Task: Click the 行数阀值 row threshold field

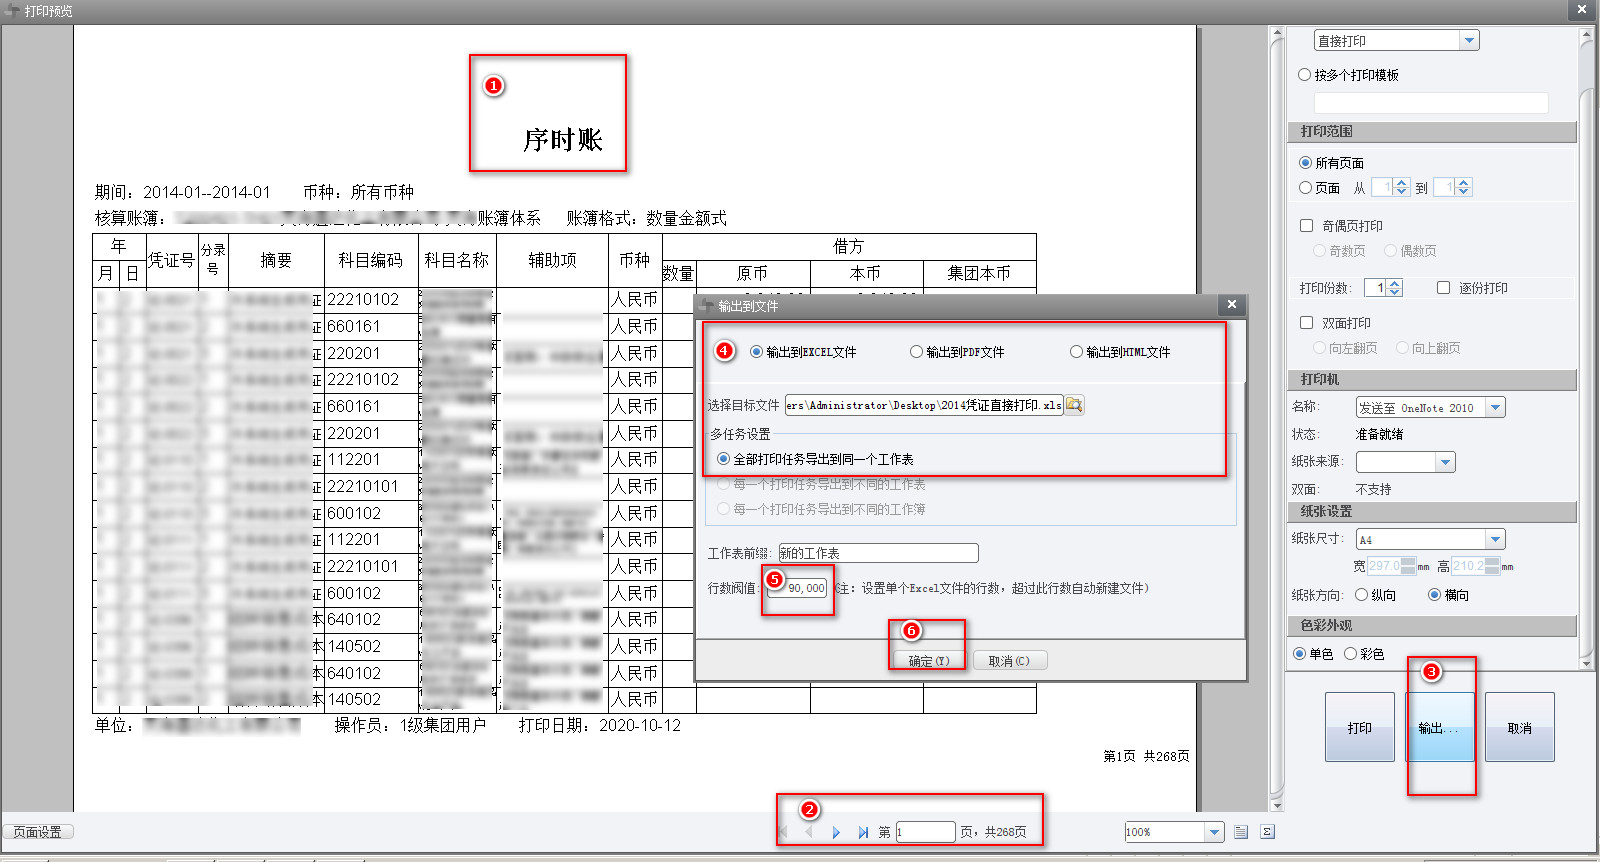Action: 806,588
